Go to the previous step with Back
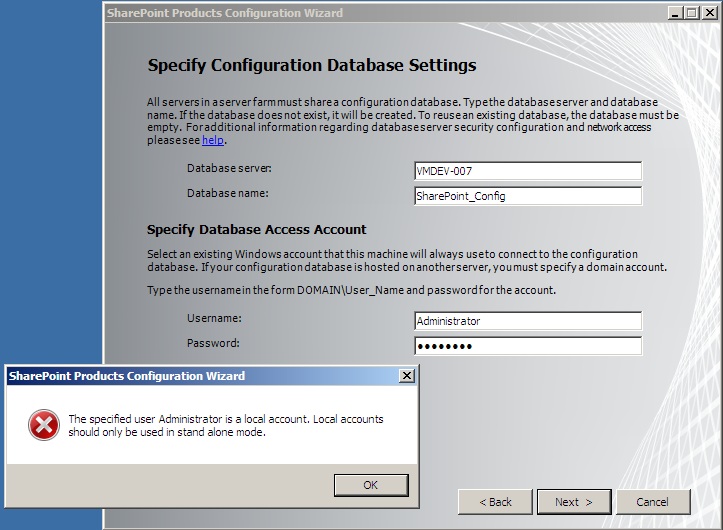This screenshot has height=530, width=723. (495, 502)
